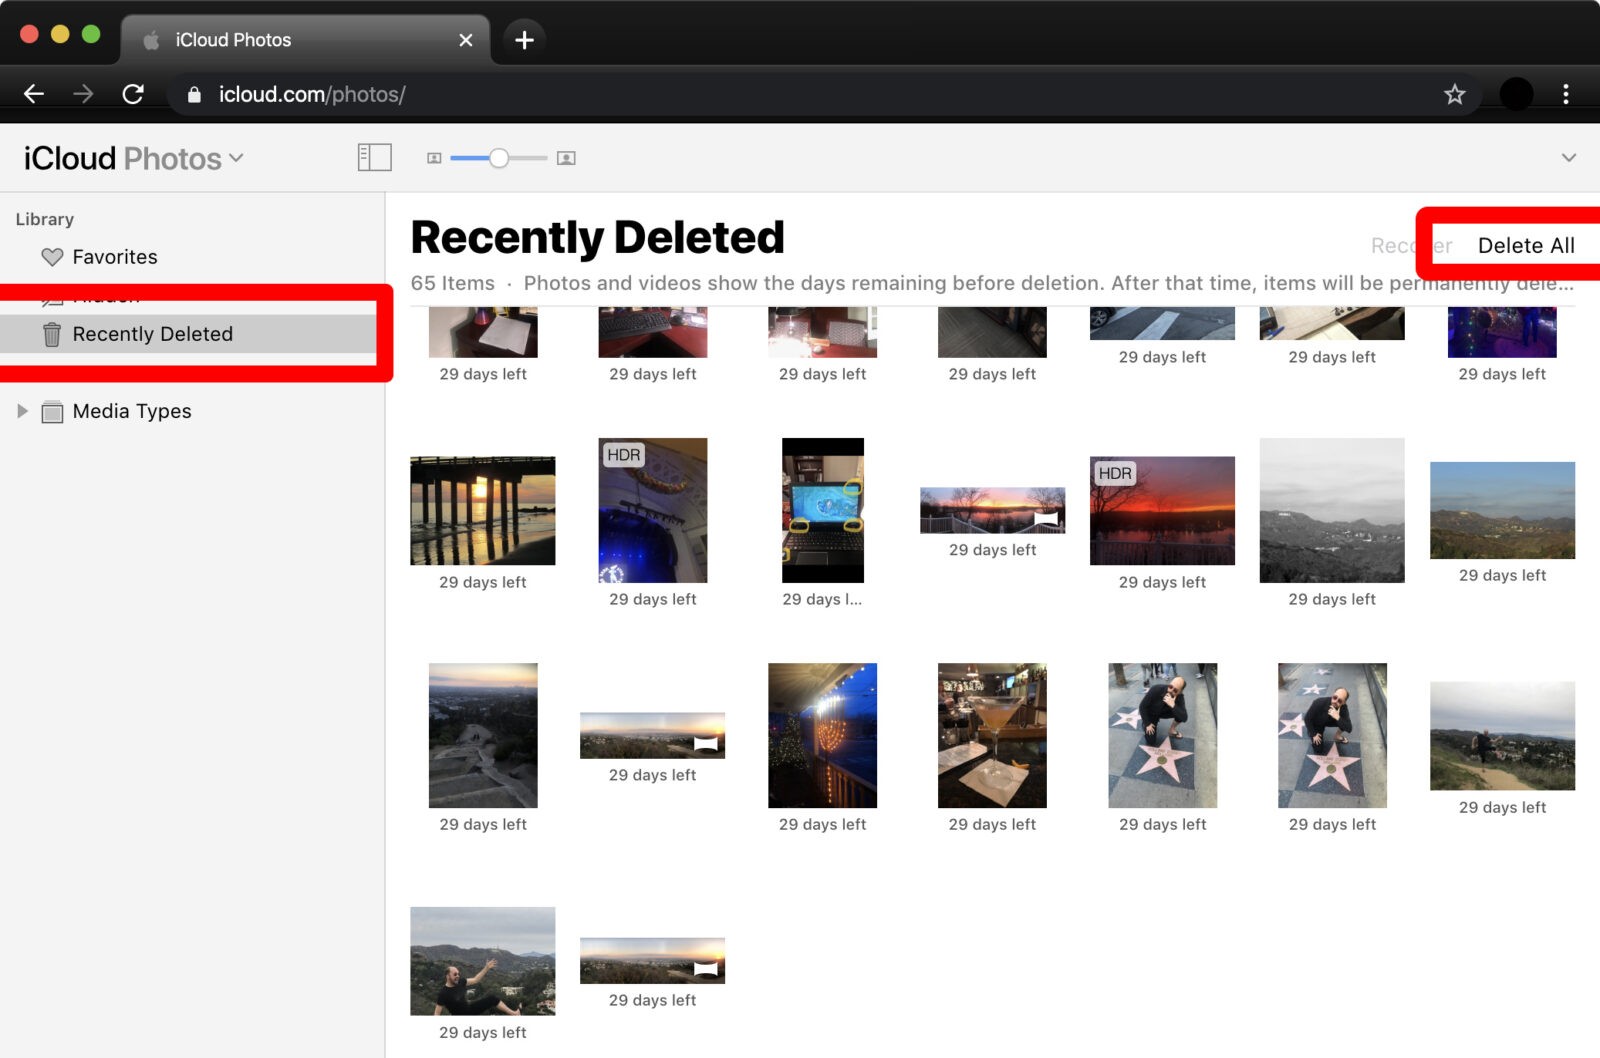Select Favorites in the Library sidebar
The height and width of the screenshot is (1058, 1600).
coord(114,257)
